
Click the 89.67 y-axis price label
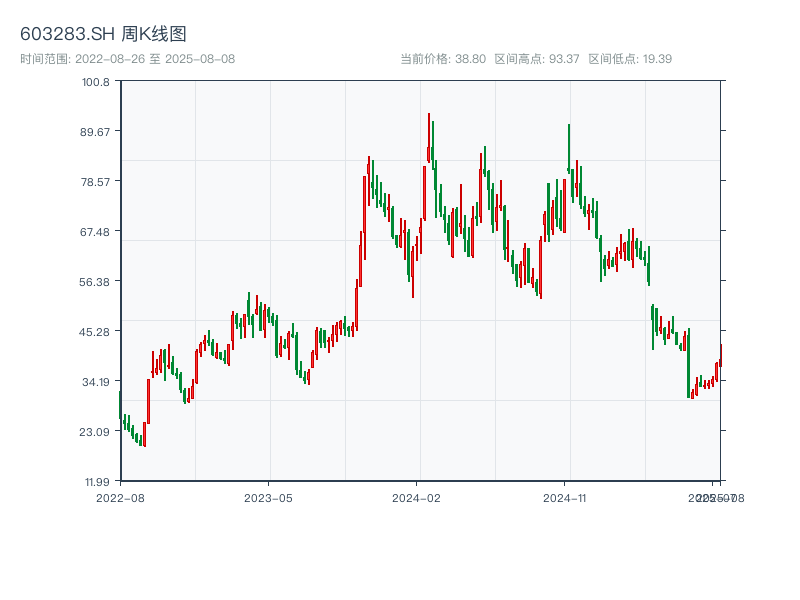point(96,132)
